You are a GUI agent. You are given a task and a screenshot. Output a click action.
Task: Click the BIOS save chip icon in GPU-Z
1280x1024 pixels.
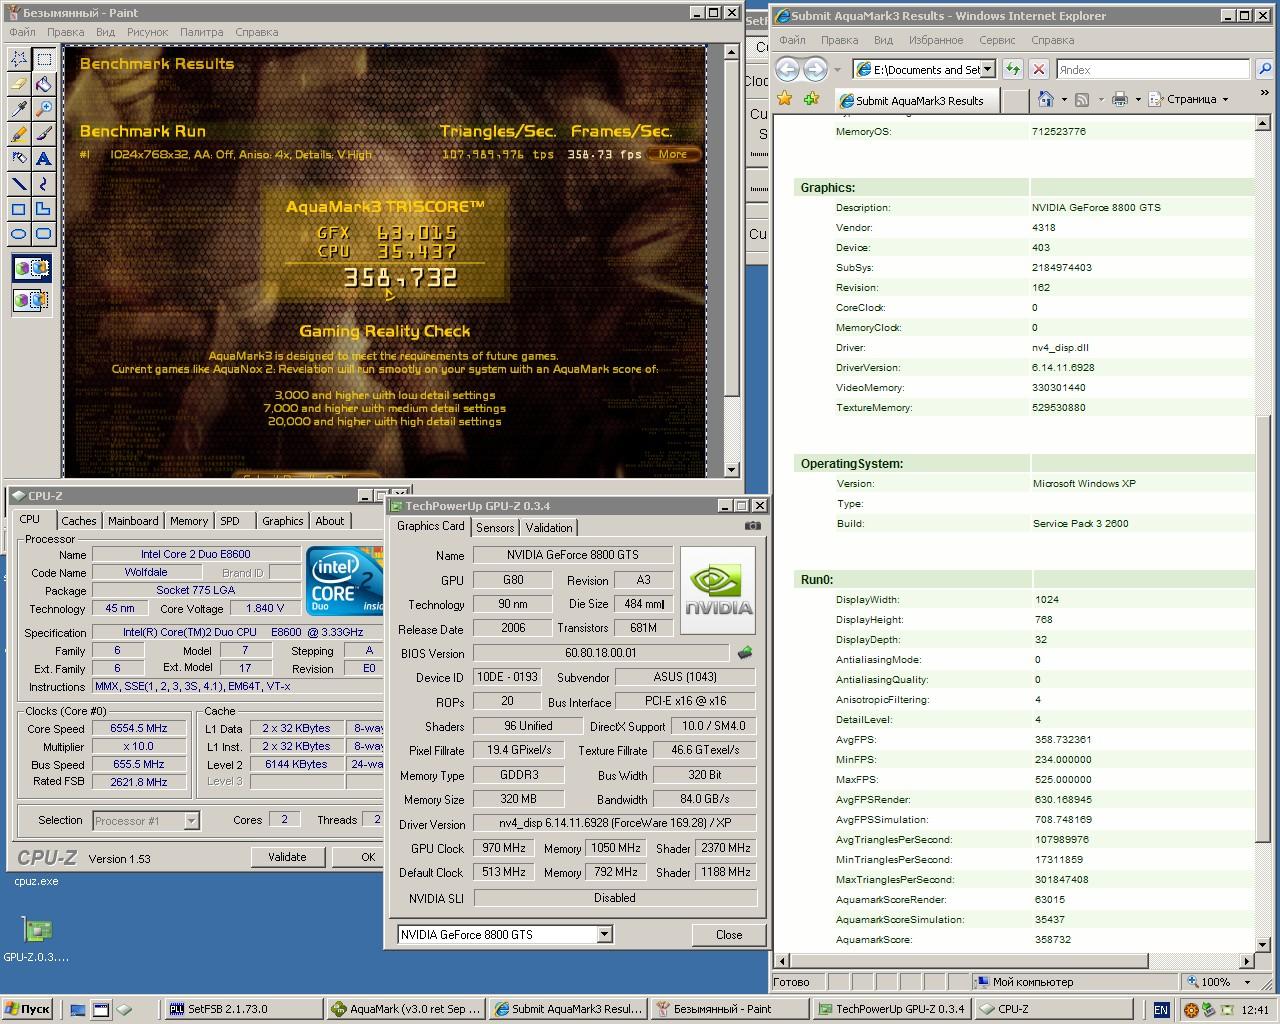point(744,653)
